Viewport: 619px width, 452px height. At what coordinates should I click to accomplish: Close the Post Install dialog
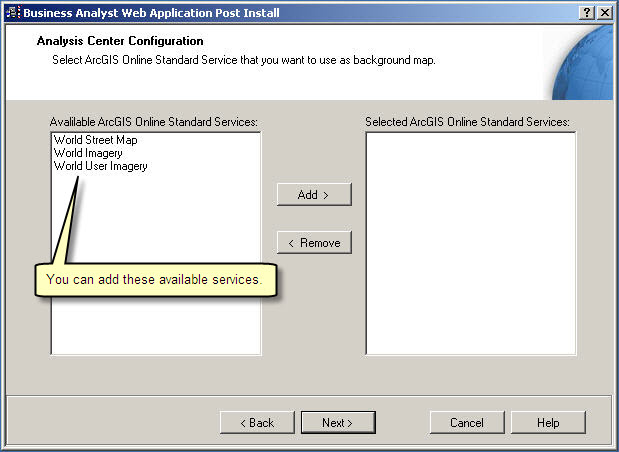604,12
